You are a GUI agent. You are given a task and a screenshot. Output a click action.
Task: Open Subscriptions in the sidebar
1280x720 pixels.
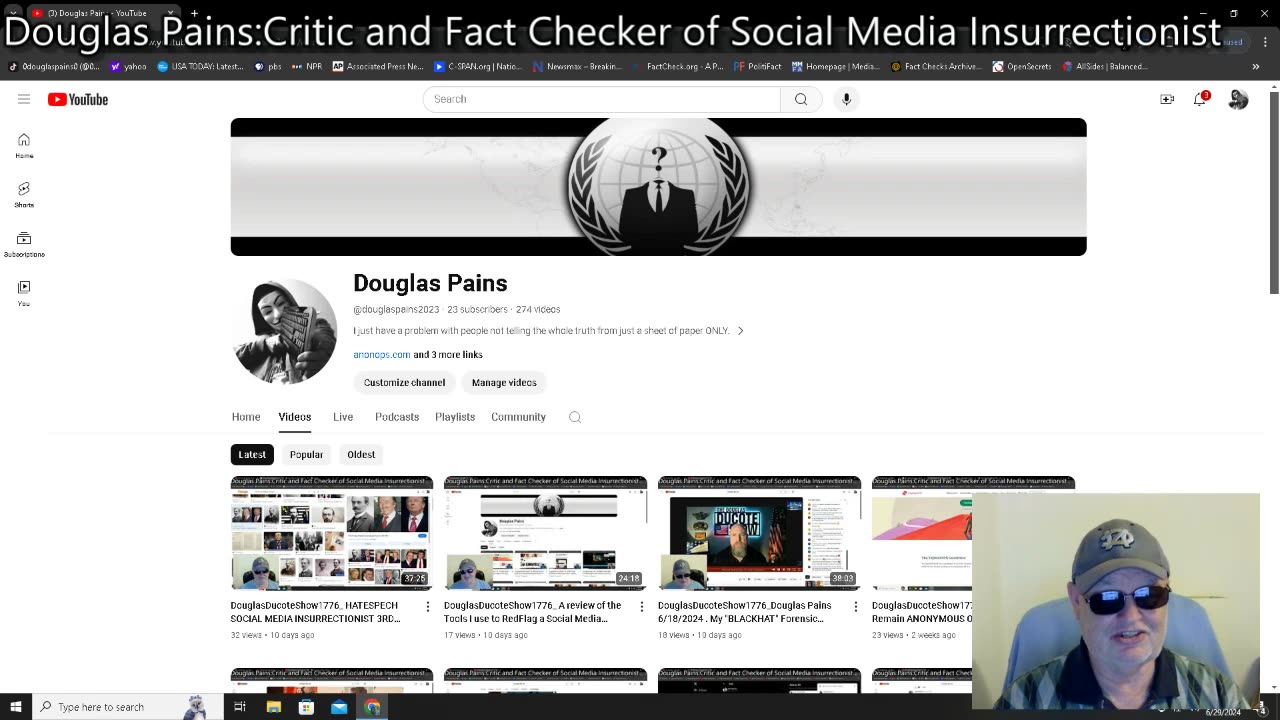click(x=24, y=244)
